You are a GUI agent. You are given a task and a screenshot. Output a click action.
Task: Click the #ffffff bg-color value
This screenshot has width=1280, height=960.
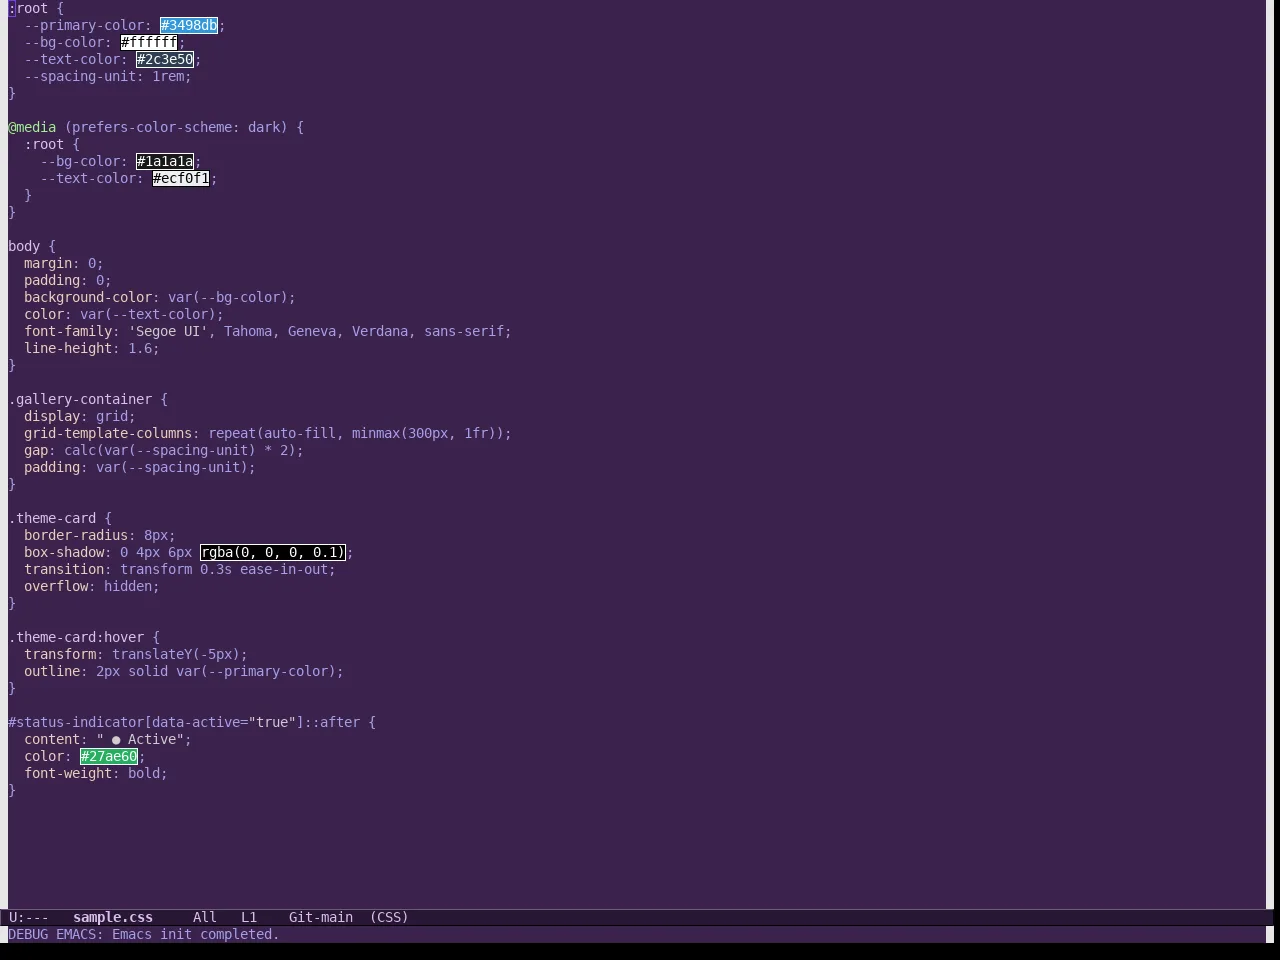pyautogui.click(x=149, y=42)
